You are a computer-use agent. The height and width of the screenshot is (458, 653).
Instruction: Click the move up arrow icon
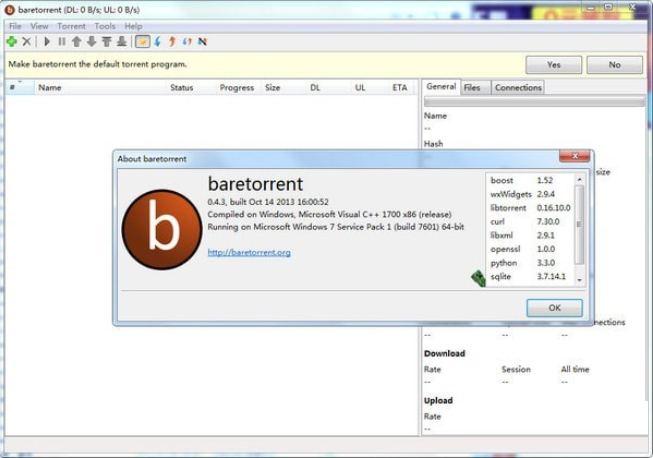[76, 42]
